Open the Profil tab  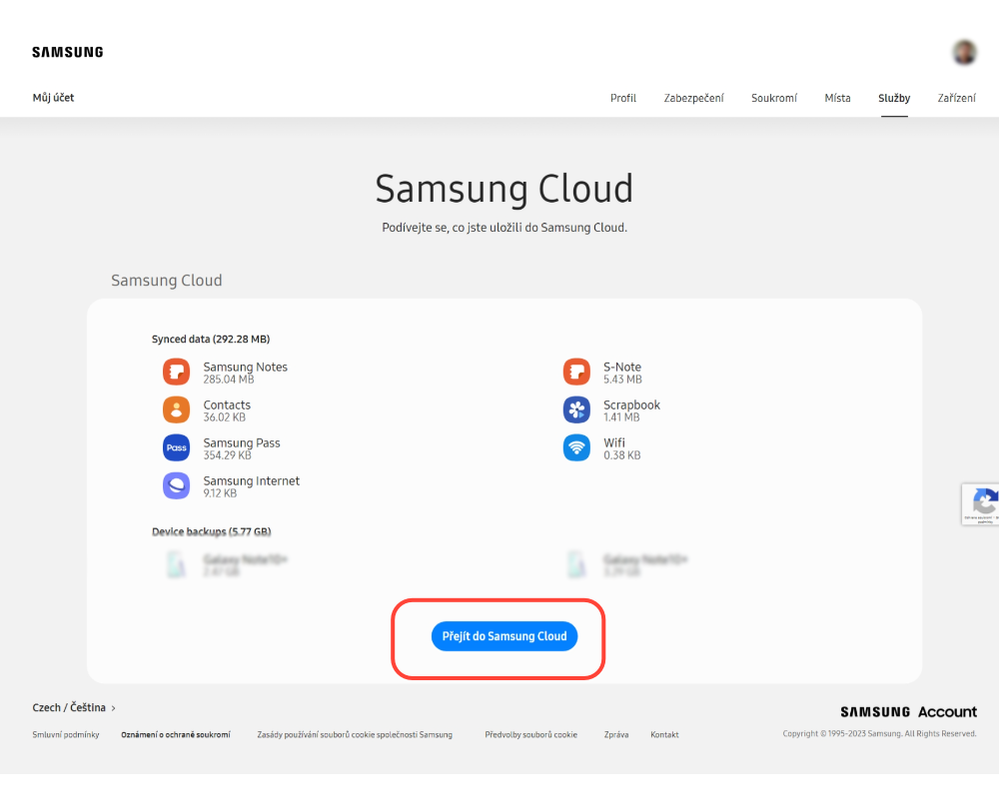tap(623, 98)
